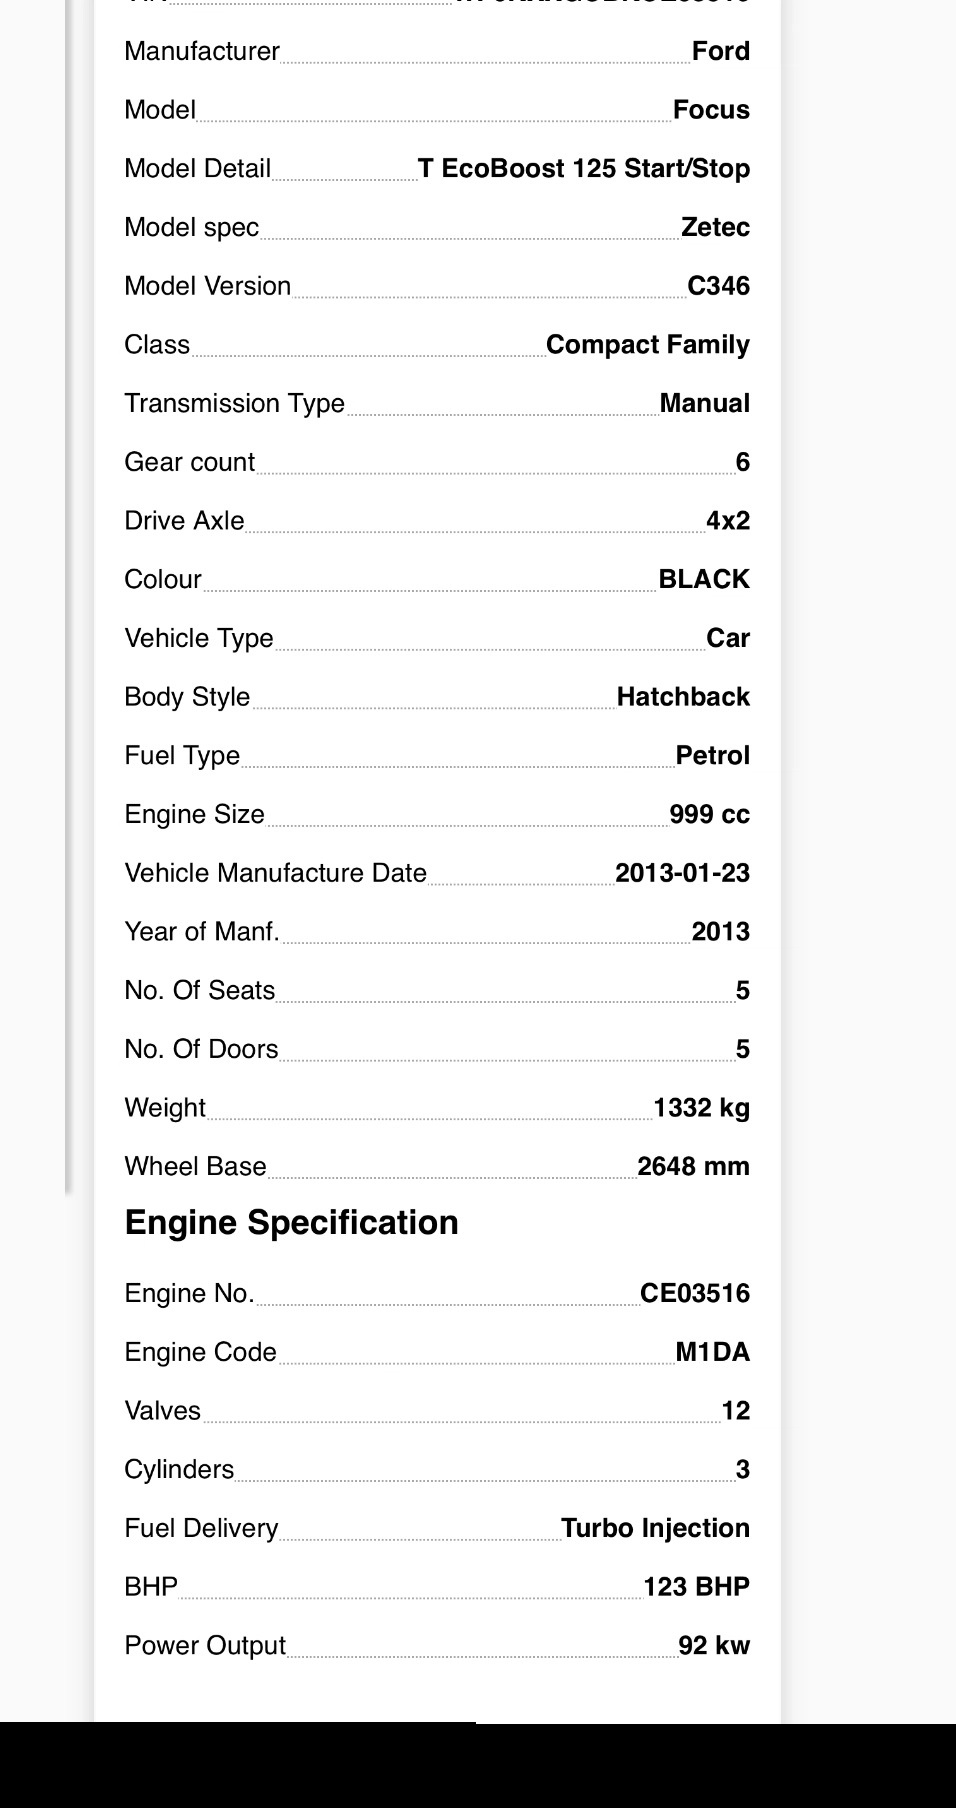This screenshot has height=1808, width=956.
Task: Select the Manufacturer value Ford
Action: [720, 51]
